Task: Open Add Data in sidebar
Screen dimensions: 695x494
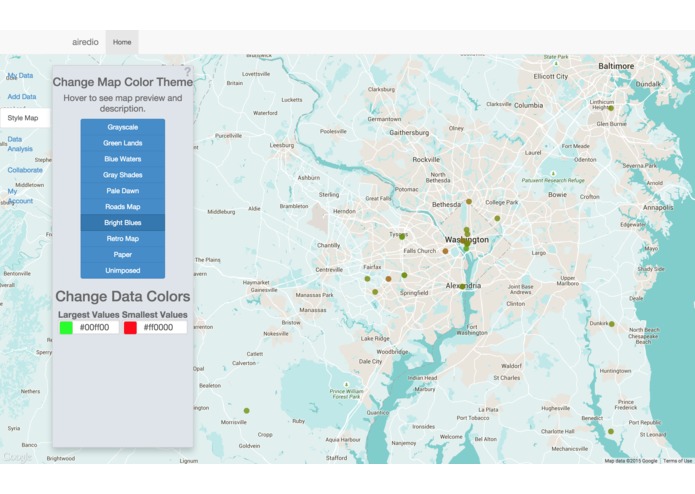Action: click(x=22, y=97)
